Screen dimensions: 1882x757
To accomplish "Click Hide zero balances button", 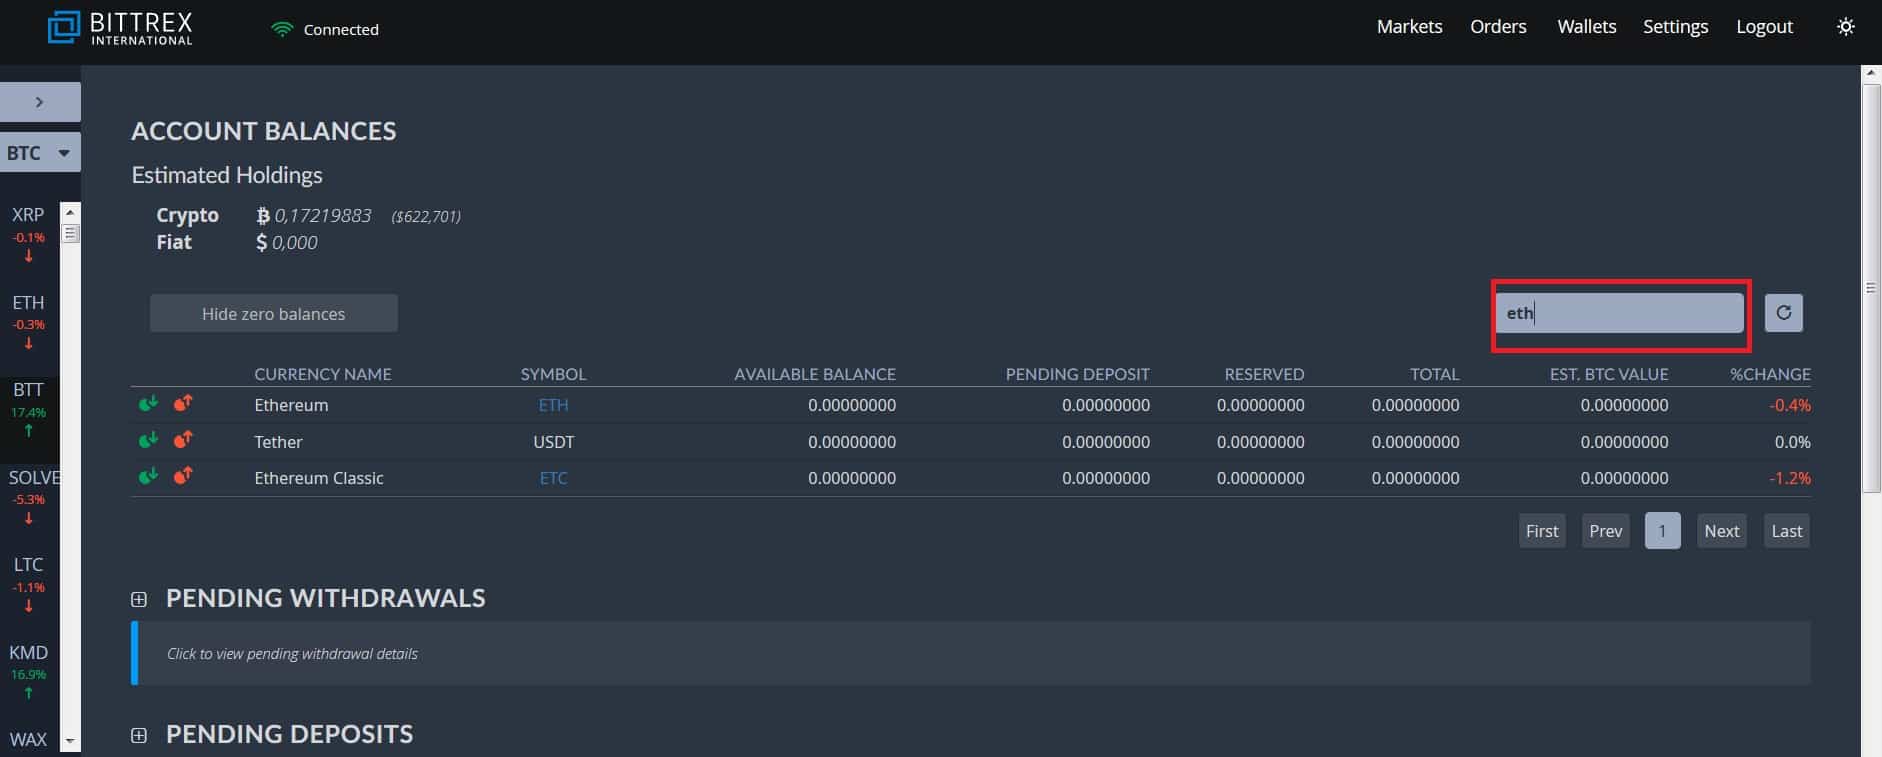I will pos(274,313).
